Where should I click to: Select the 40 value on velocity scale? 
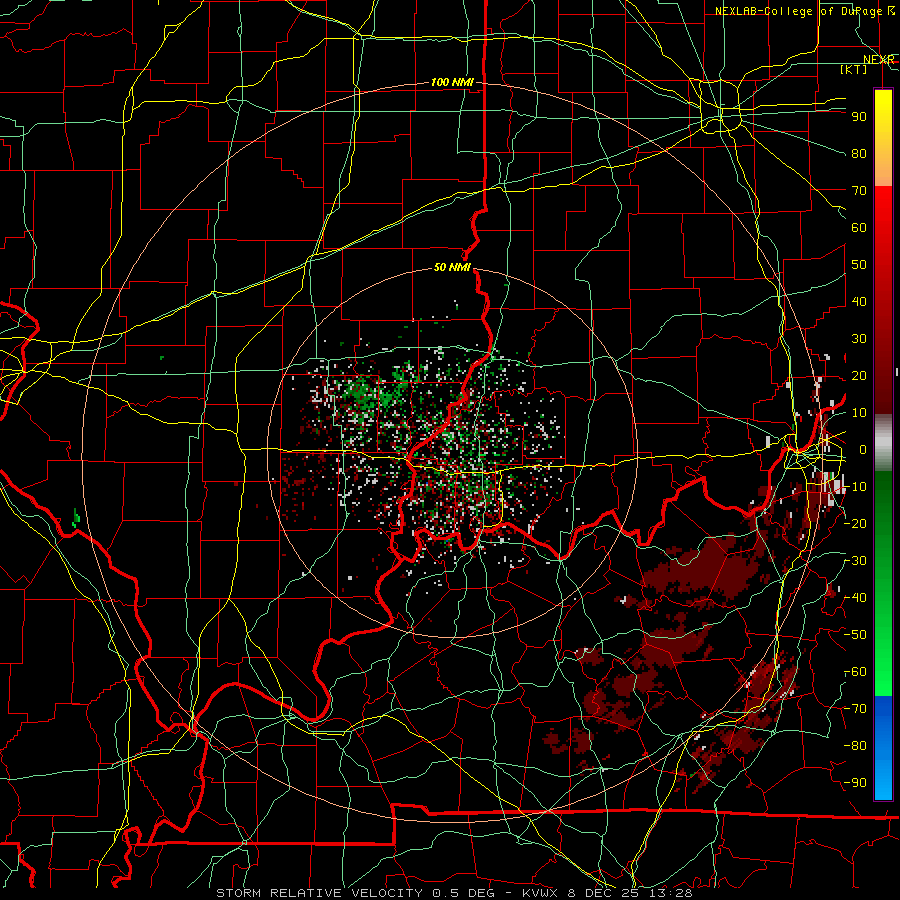coord(859,302)
